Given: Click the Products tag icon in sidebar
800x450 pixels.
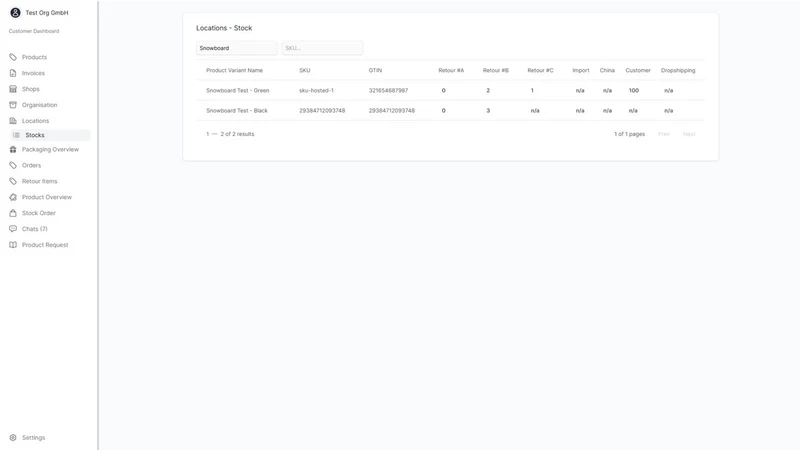Looking at the screenshot, I should pyautogui.click(x=13, y=57).
